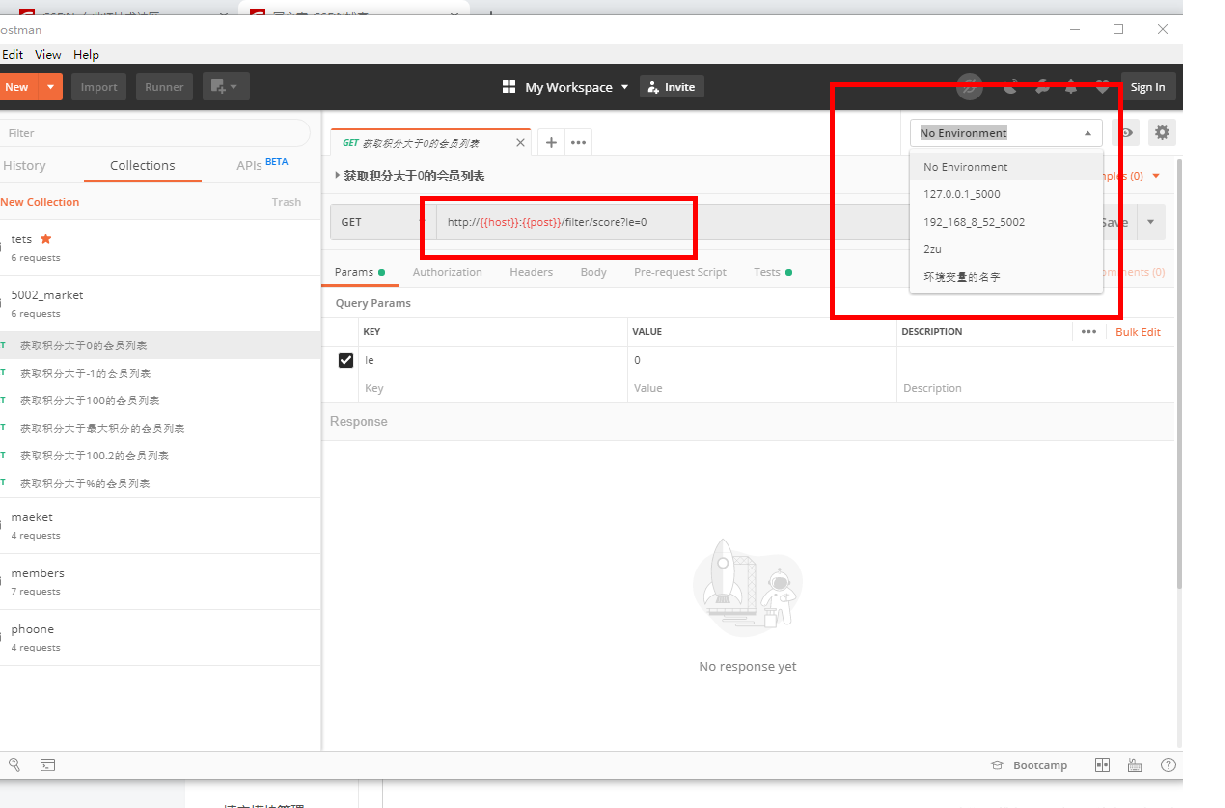
Task: Open the members collection
Action: (160, 581)
